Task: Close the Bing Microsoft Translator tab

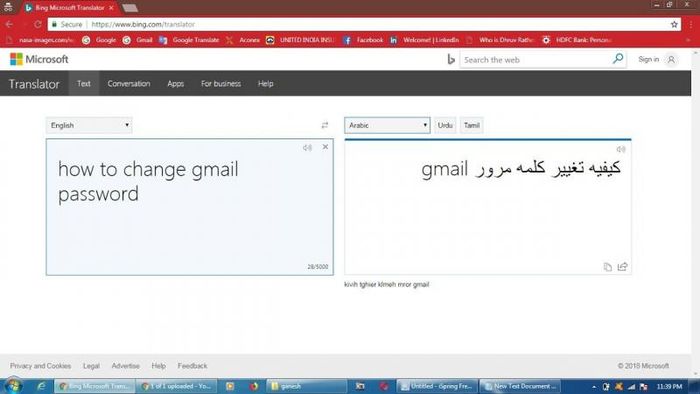Action: [111, 8]
